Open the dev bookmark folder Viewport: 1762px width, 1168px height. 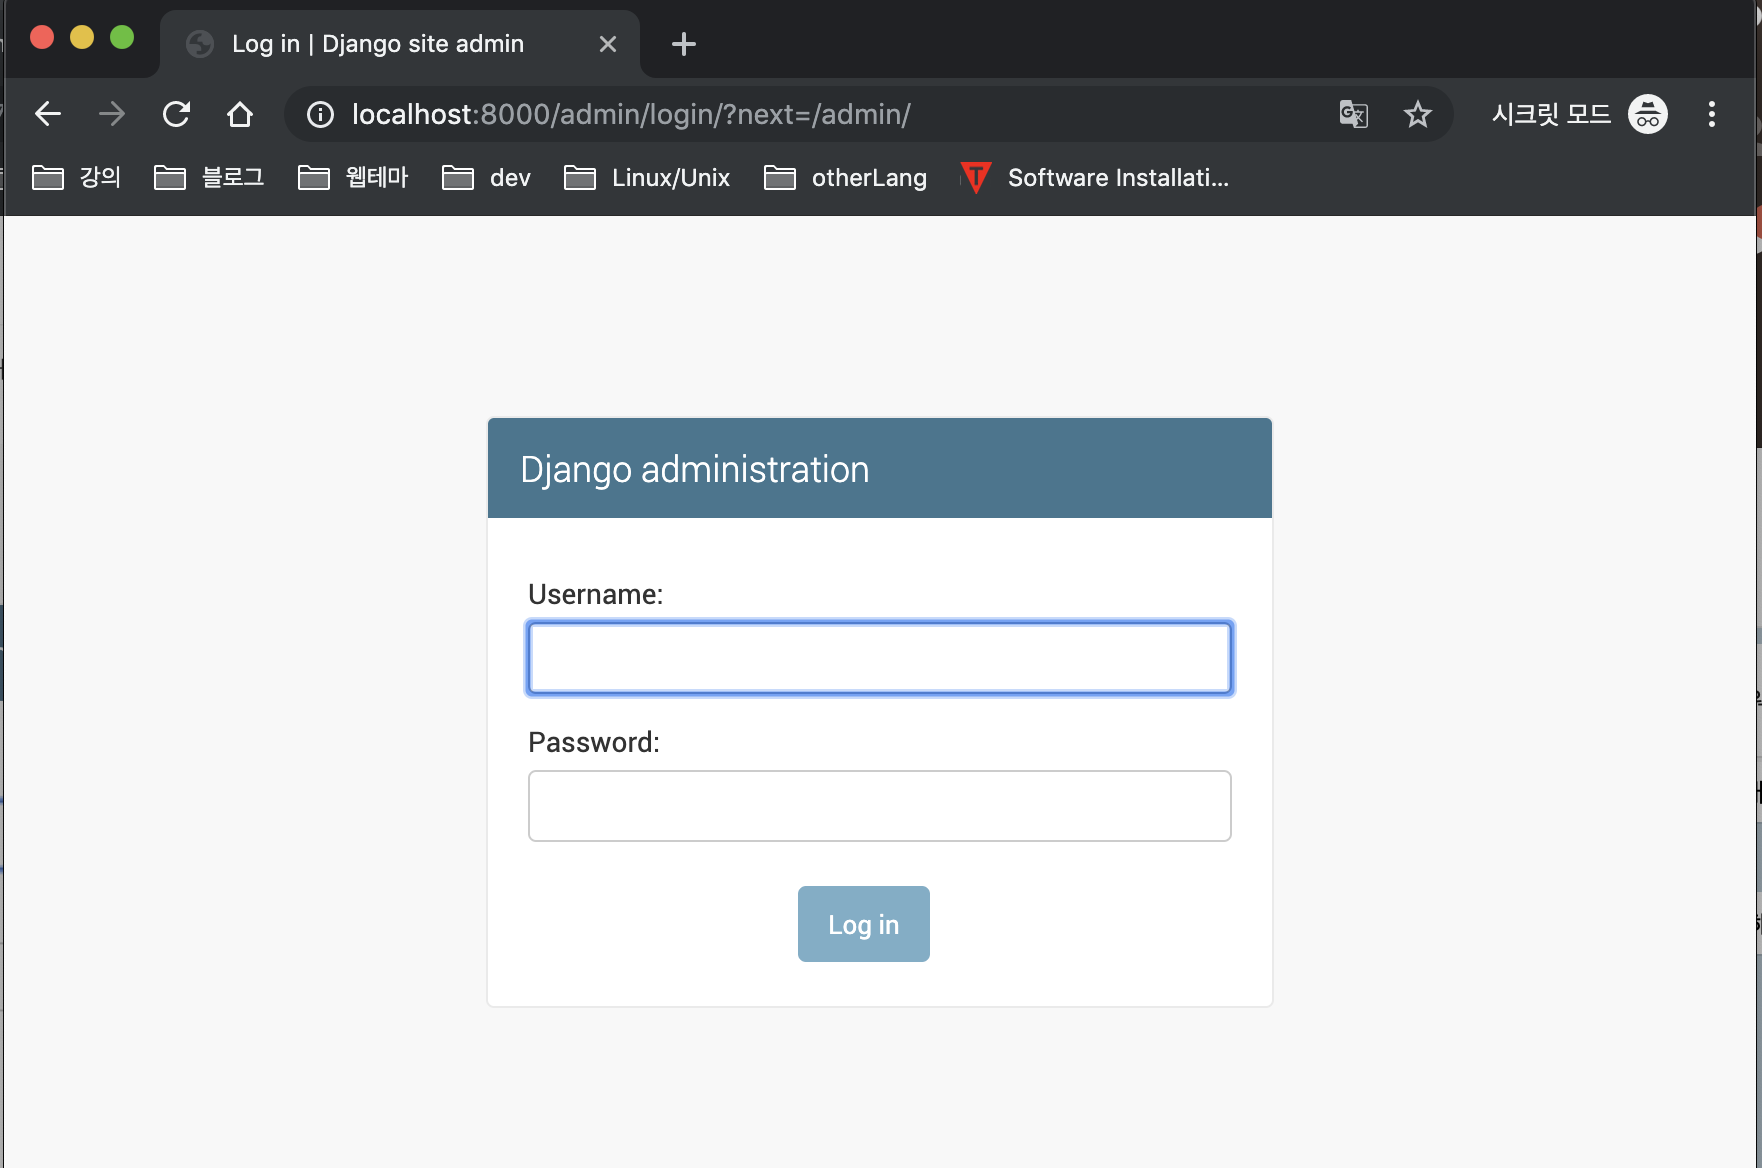coord(487,177)
